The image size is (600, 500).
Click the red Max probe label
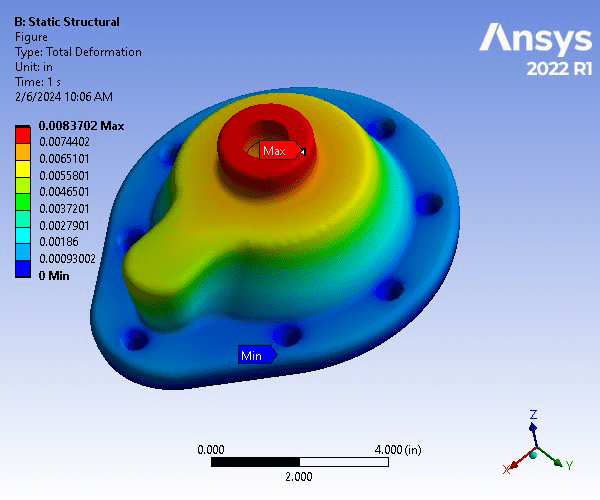277,151
